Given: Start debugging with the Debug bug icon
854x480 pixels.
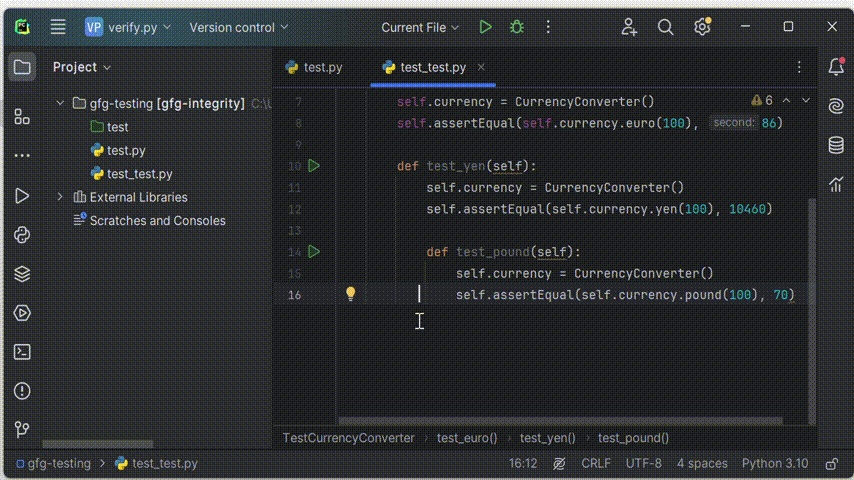Looking at the screenshot, I should click(517, 27).
